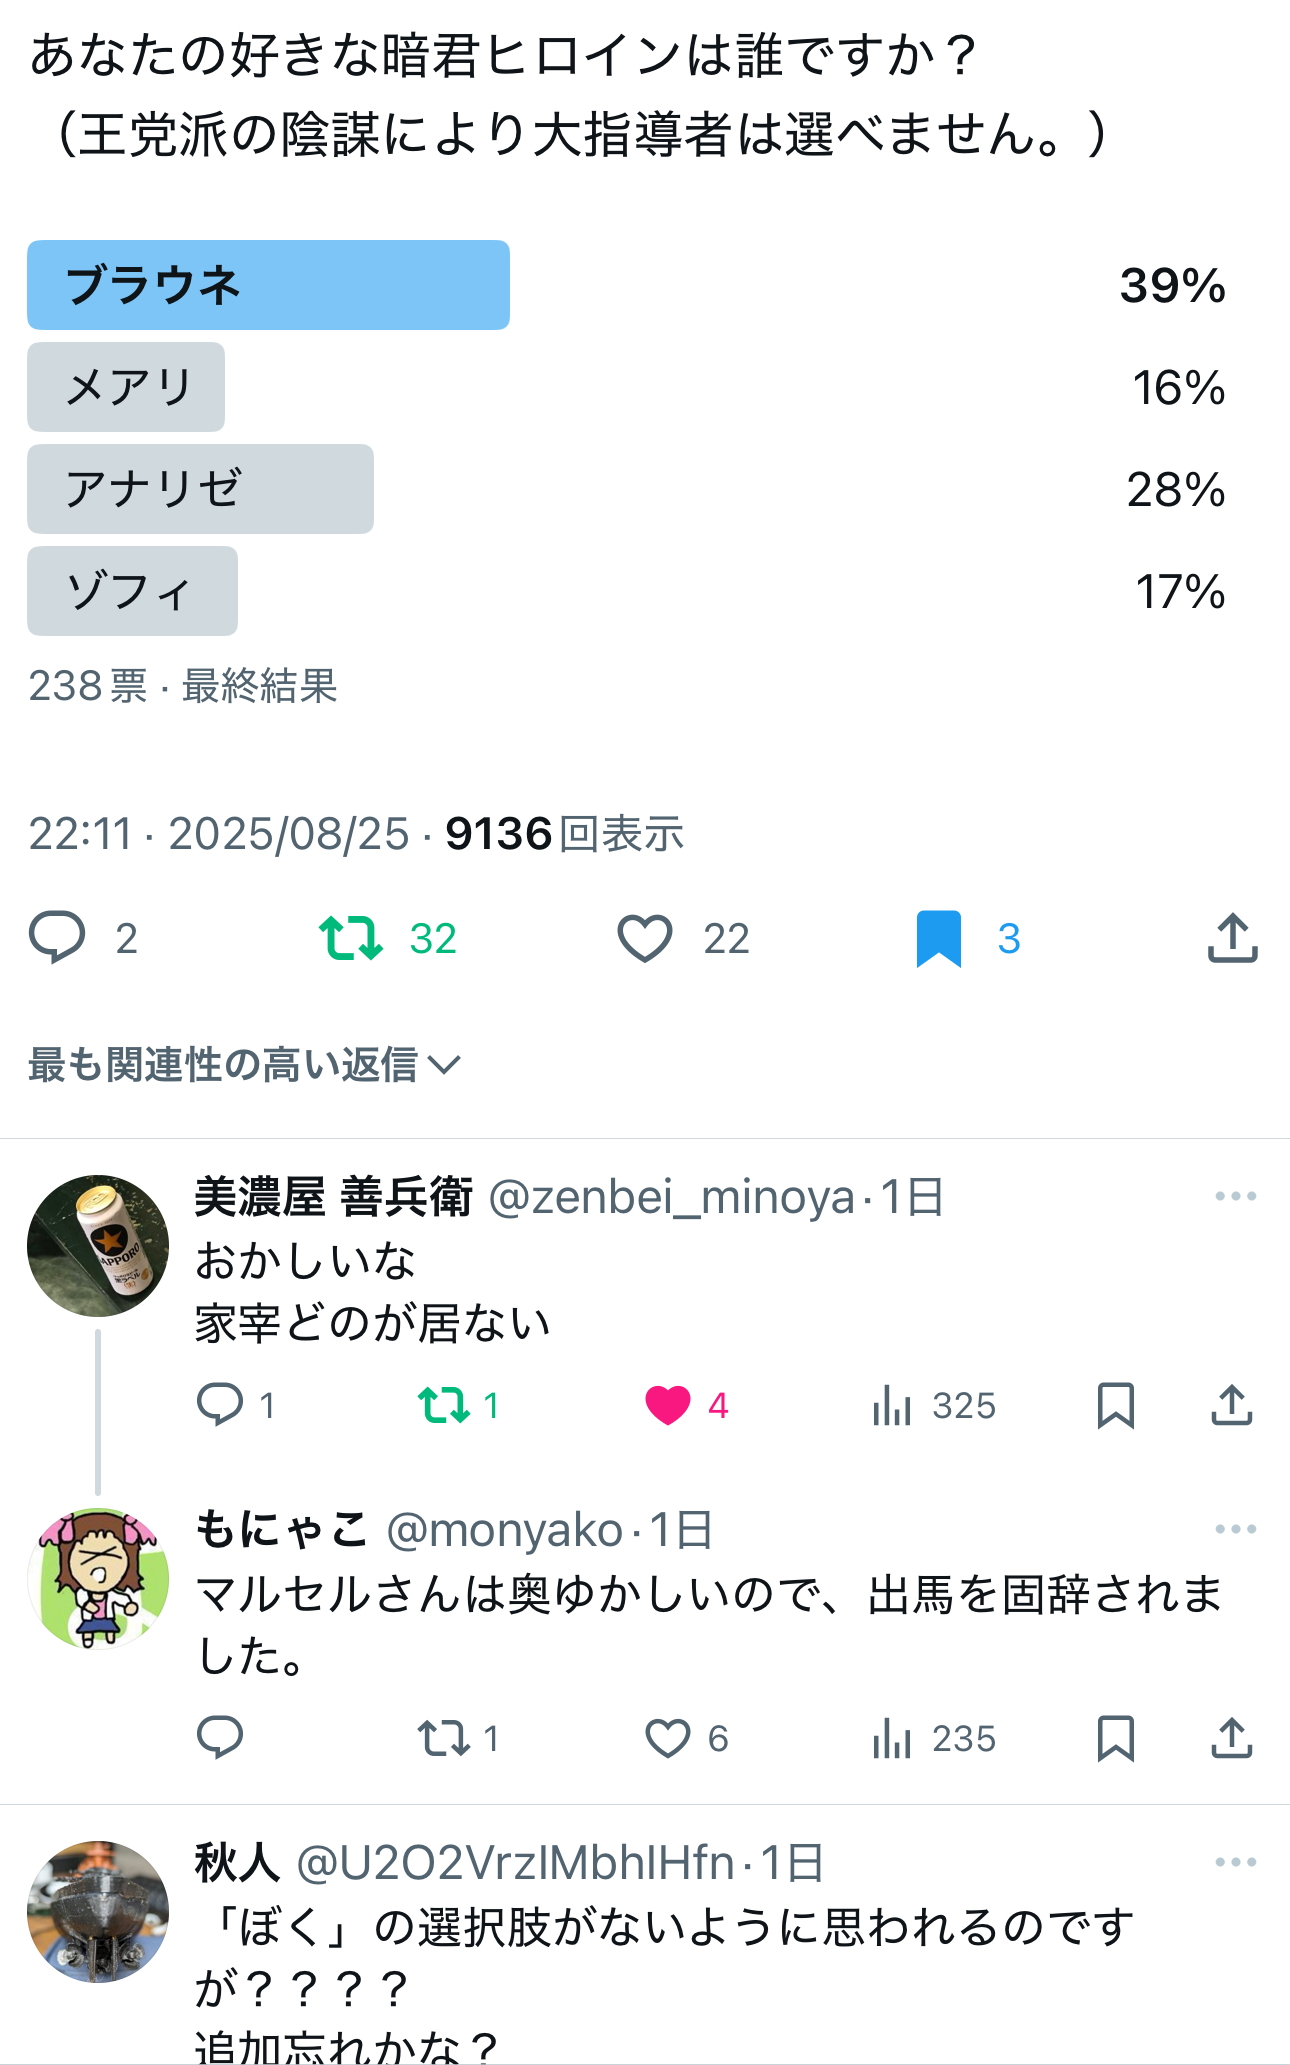Open more options for 秋人's reply

click(1235, 1863)
